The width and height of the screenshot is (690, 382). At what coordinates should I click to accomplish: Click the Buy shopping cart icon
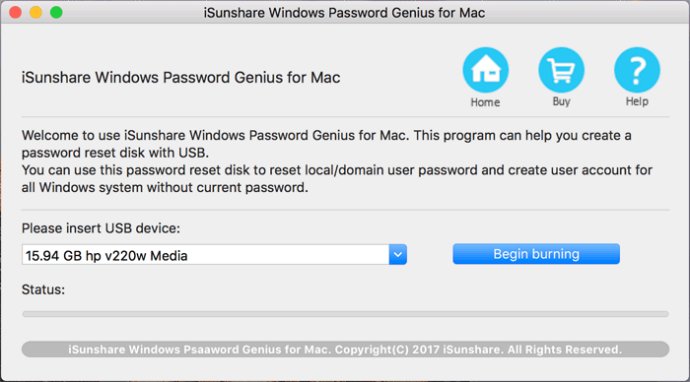pyautogui.click(x=561, y=70)
